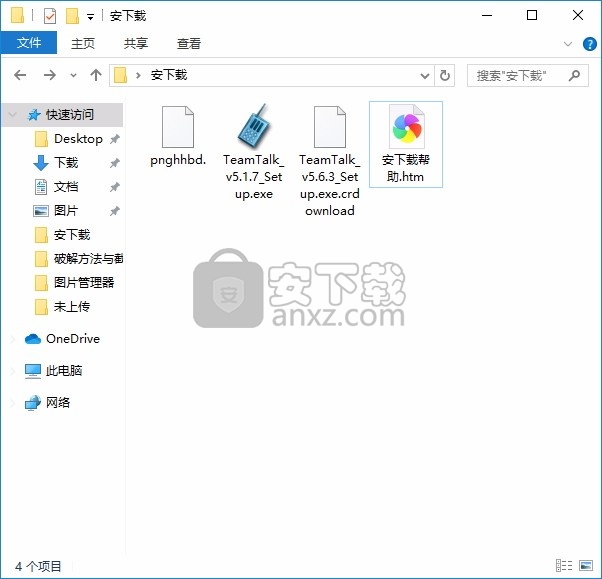Go forward with the right arrow

pyautogui.click(x=50, y=75)
